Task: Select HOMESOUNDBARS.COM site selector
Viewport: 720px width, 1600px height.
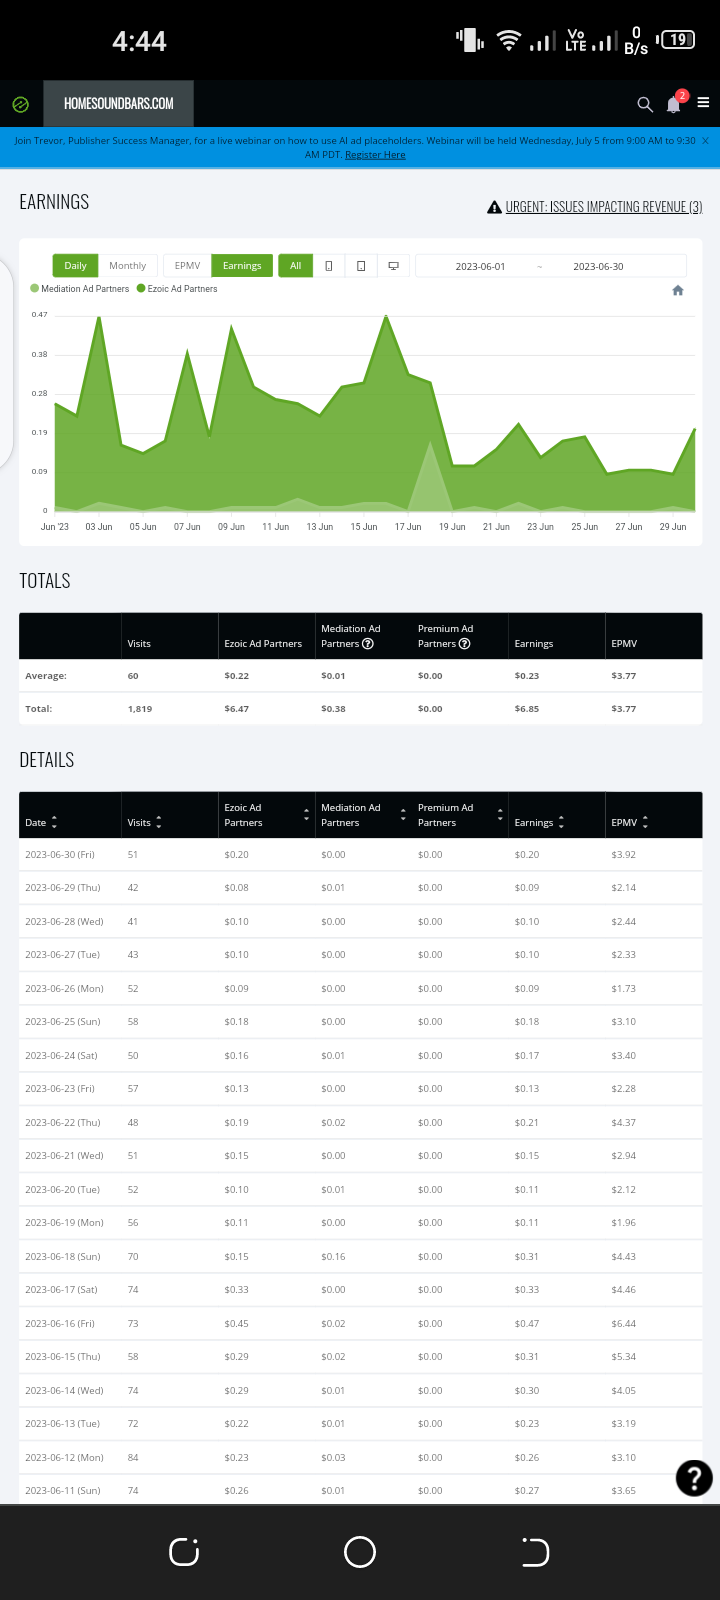Action: tap(119, 104)
